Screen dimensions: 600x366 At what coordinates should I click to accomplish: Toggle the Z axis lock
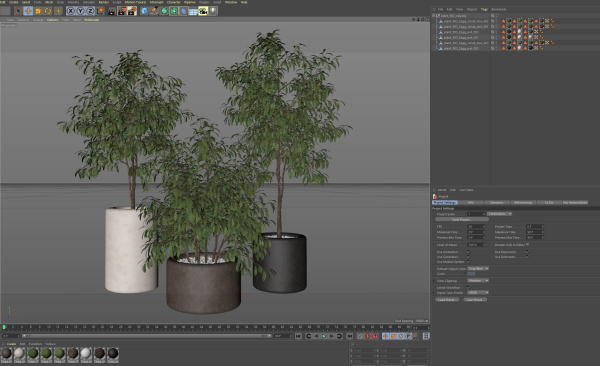tap(90, 11)
